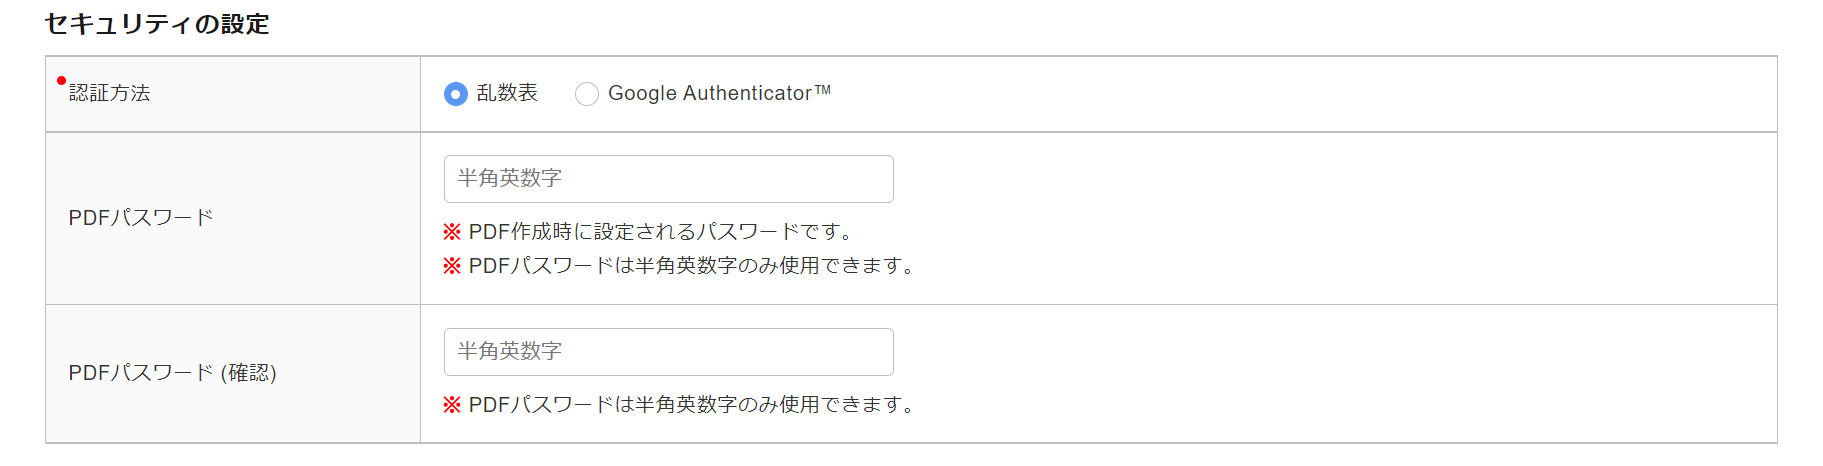This screenshot has height=466, width=1823.
Task: Click the red ※ mark in the confirmation row
Action: (x=452, y=405)
